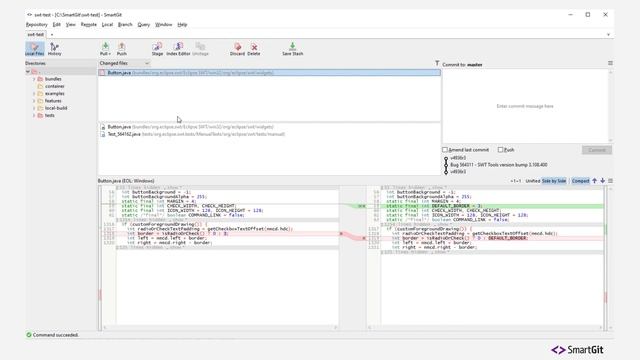
Task: Select the Bug 564311 commit entry
Action: click(x=499, y=165)
